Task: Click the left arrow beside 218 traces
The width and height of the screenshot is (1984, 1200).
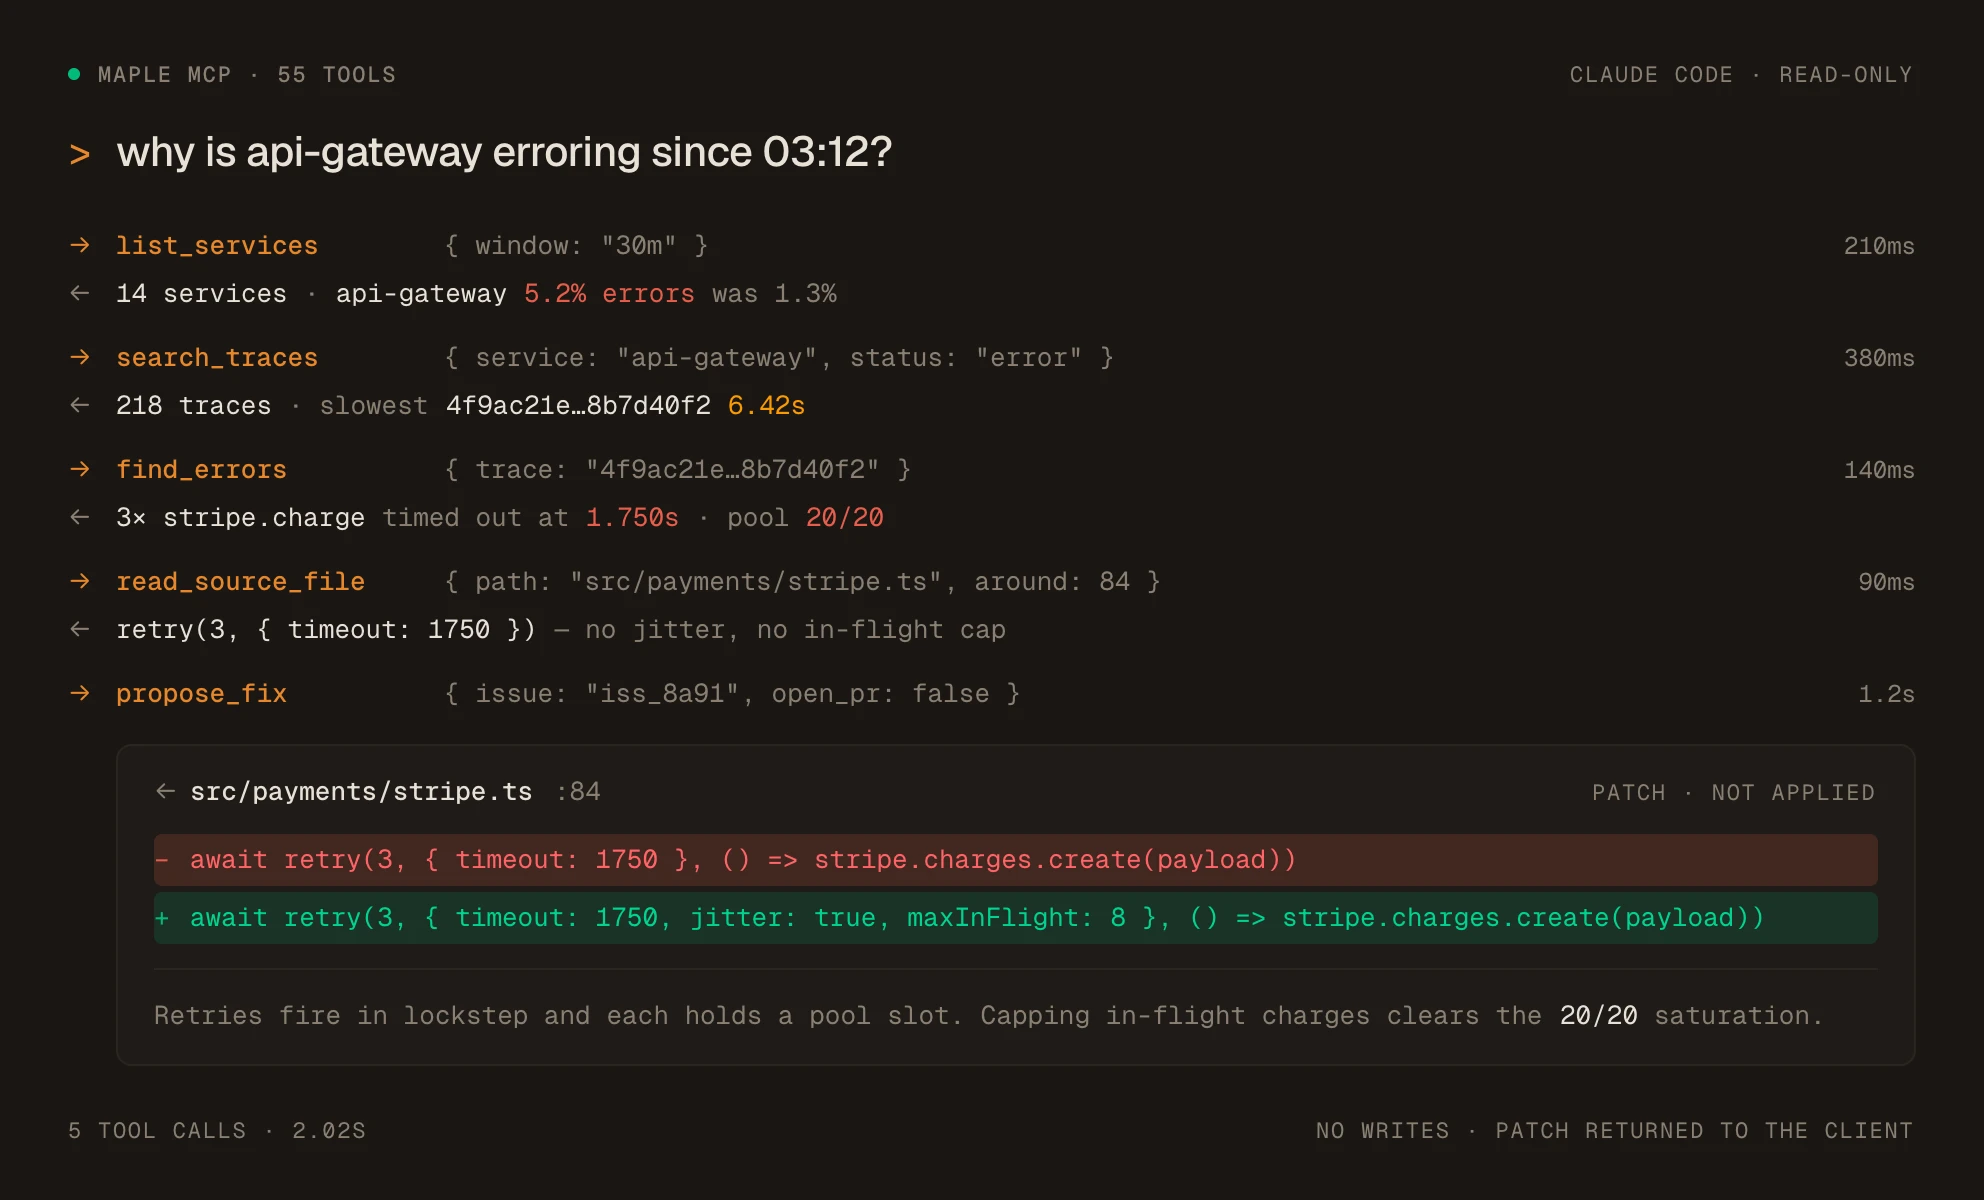Action: point(80,405)
